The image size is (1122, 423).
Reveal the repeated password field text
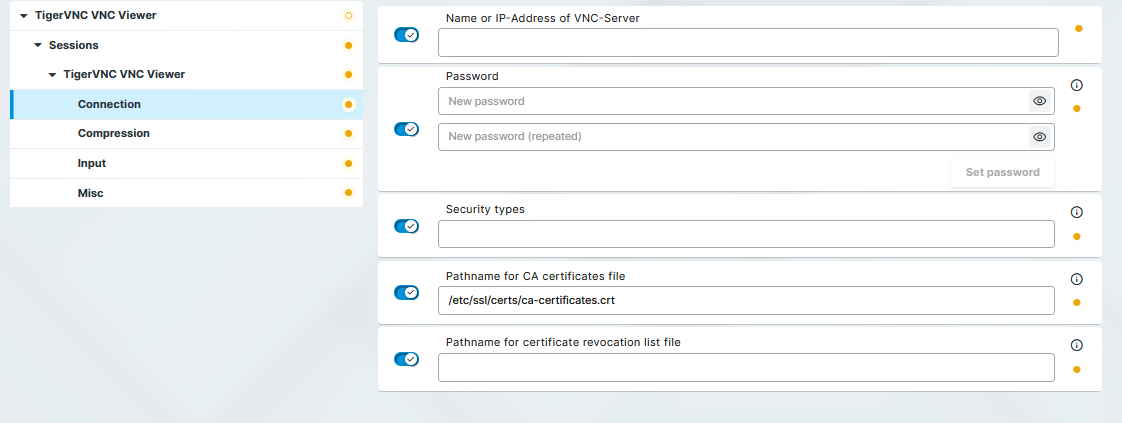[x=1040, y=137]
